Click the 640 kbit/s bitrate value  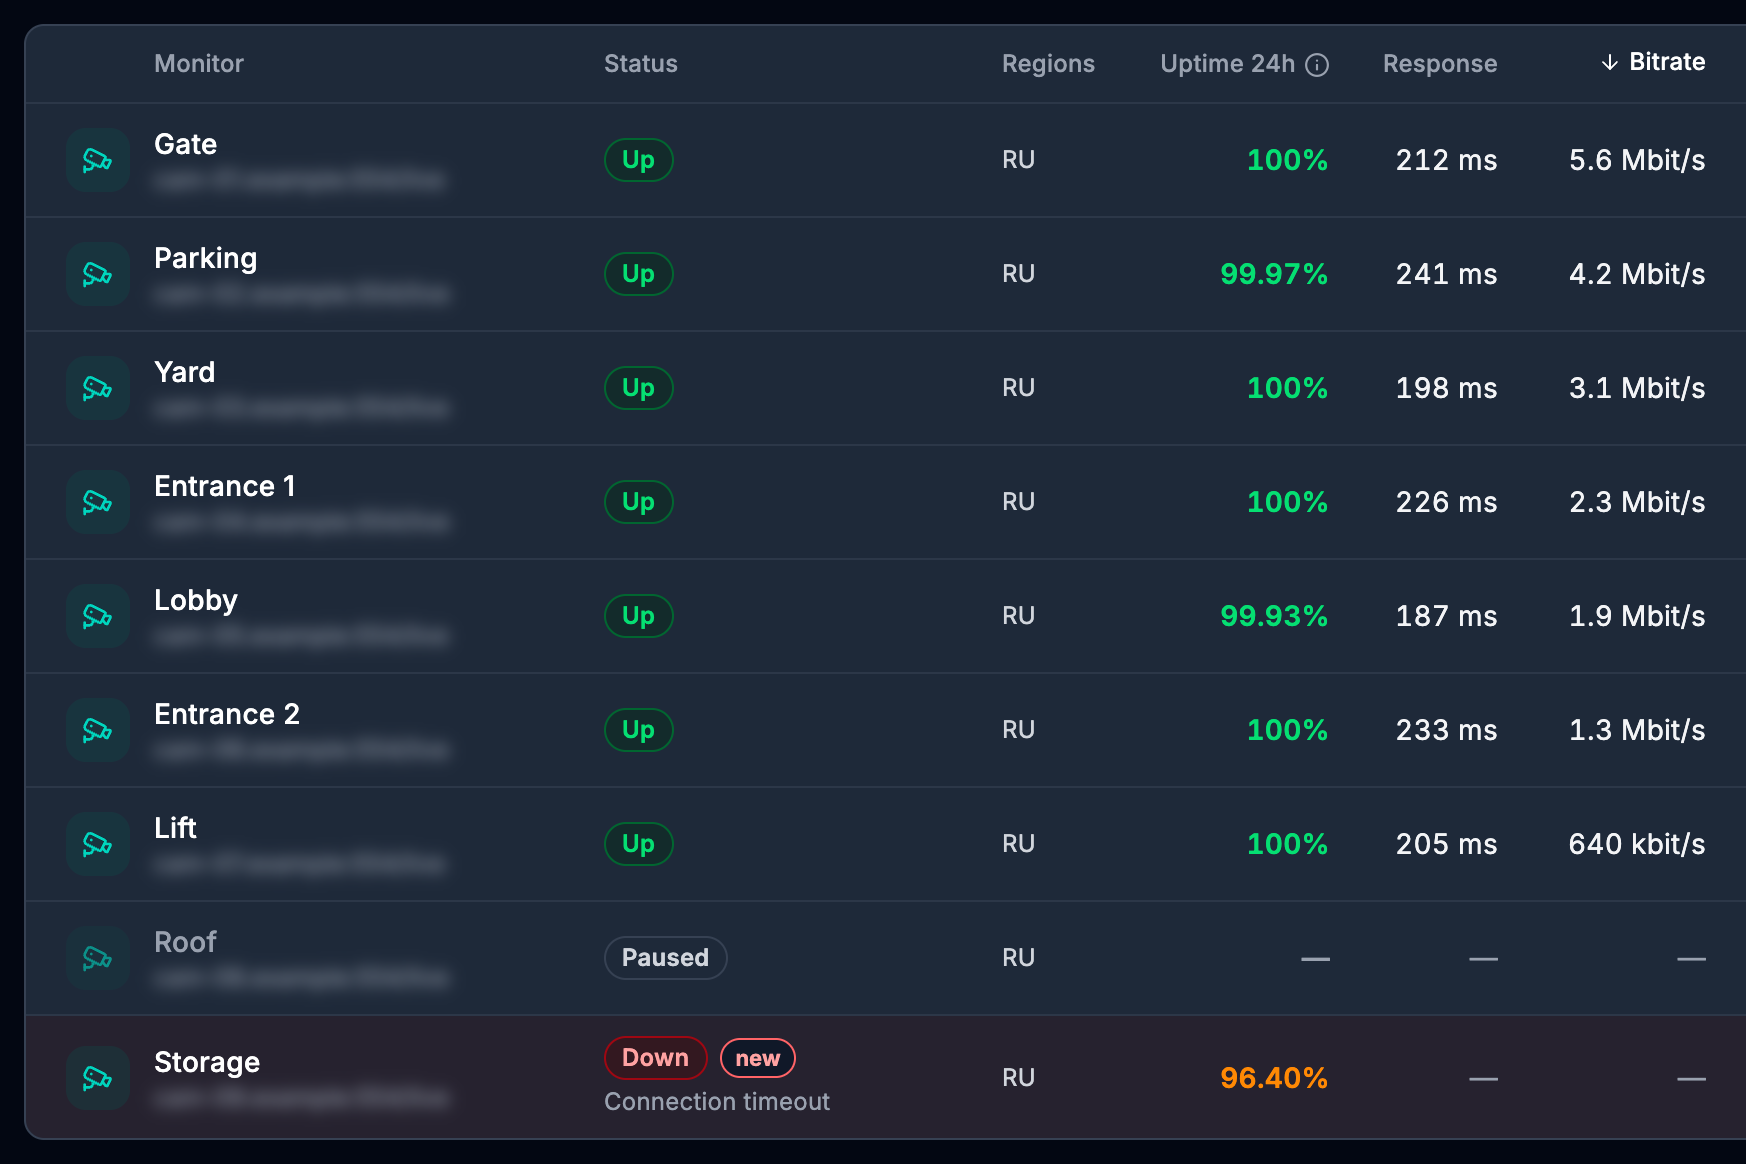(1637, 844)
